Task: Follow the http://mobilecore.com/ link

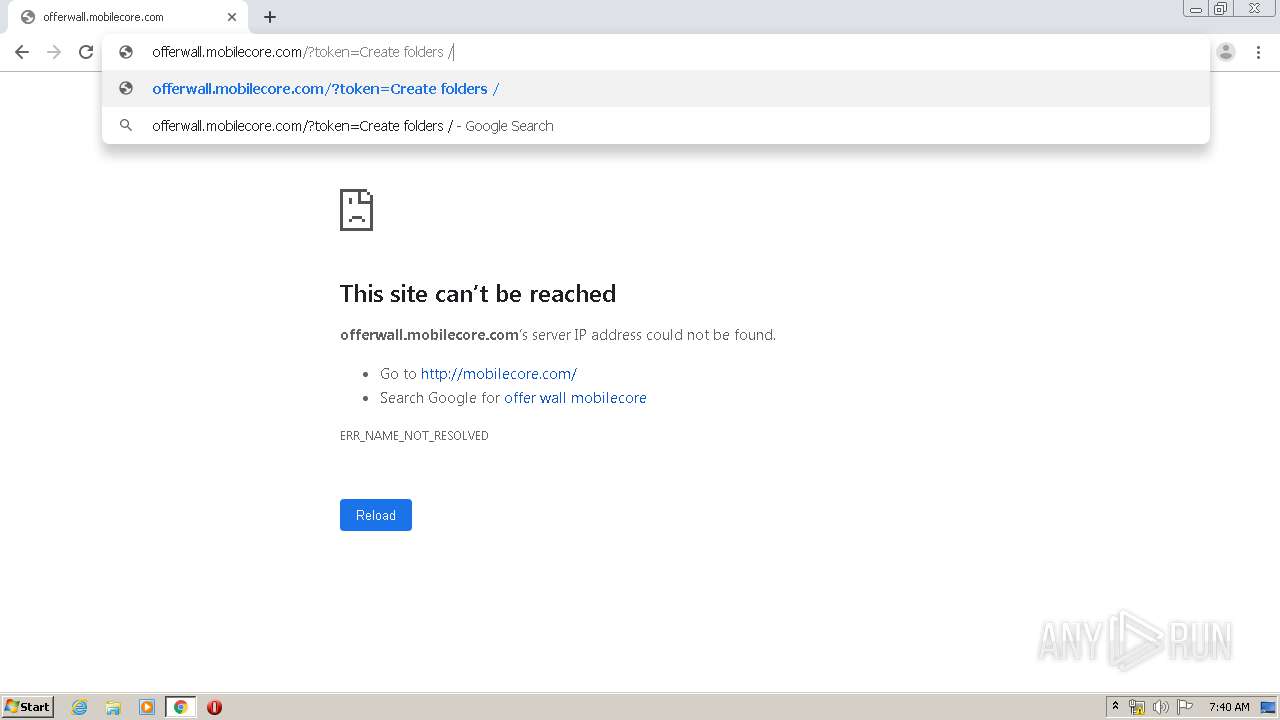Action: pyautogui.click(x=499, y=374)
